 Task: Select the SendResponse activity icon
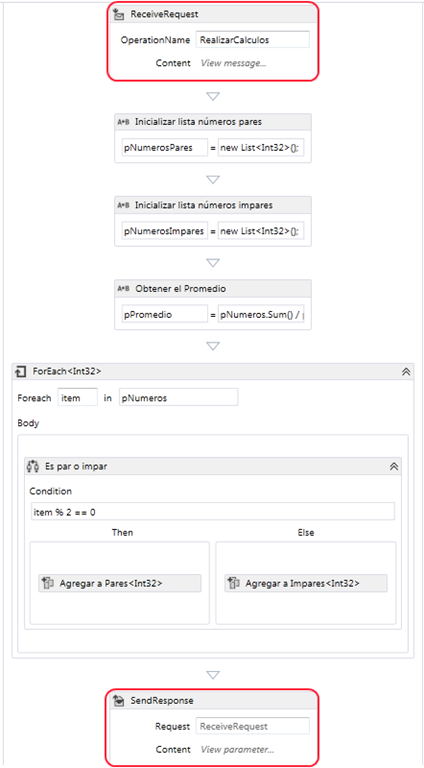[118, 701]
